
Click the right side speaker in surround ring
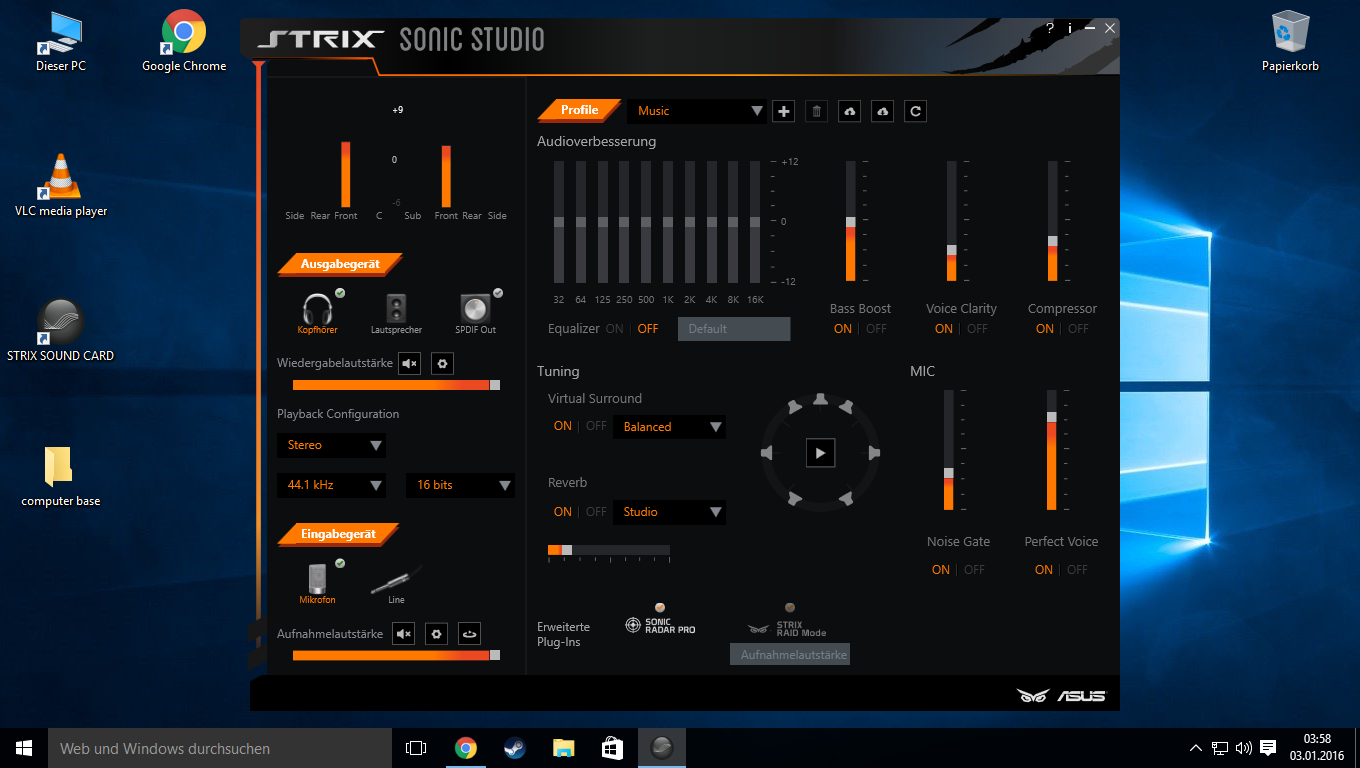pyautogui.click(x=873, y=453)
